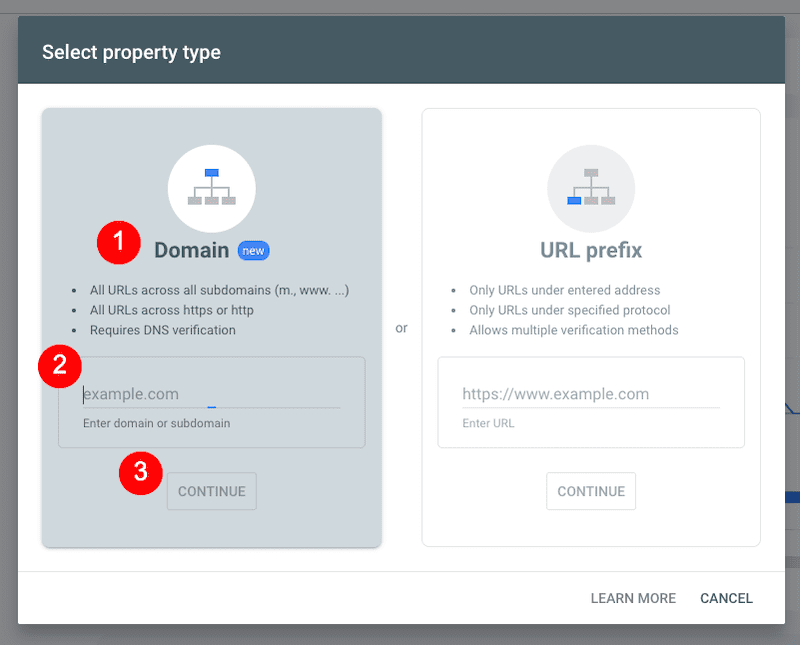Click the 'Enter domain or subdomain' helper text
800x645 pixels.
tap(157, 423)
